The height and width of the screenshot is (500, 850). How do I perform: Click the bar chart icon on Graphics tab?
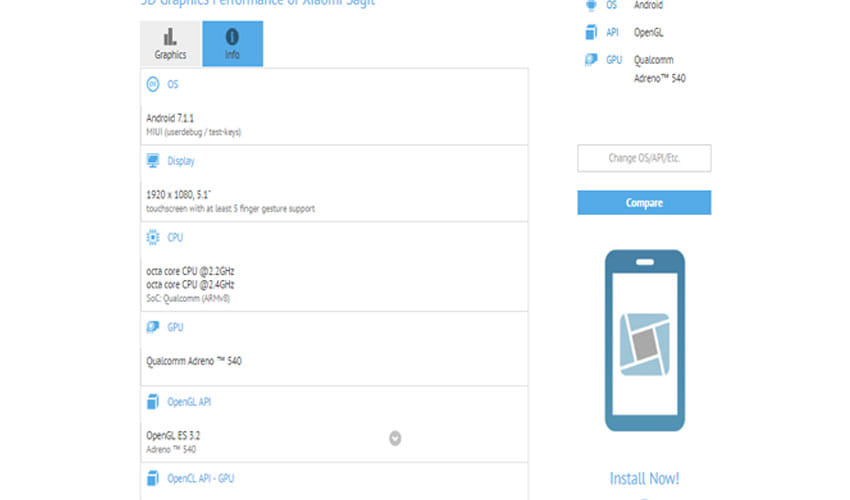pos(170,37)
